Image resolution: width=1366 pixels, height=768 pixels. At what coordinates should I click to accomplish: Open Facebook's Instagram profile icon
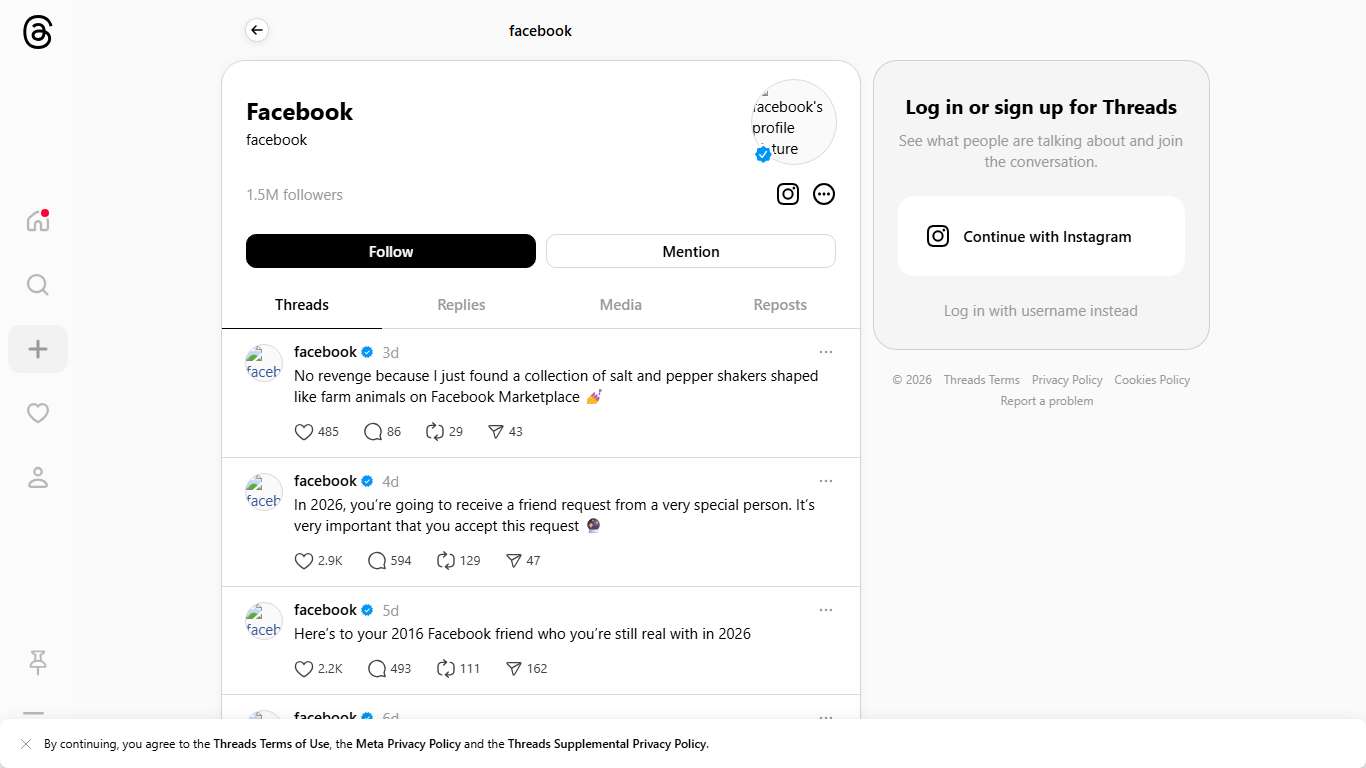tap(788, 194)
